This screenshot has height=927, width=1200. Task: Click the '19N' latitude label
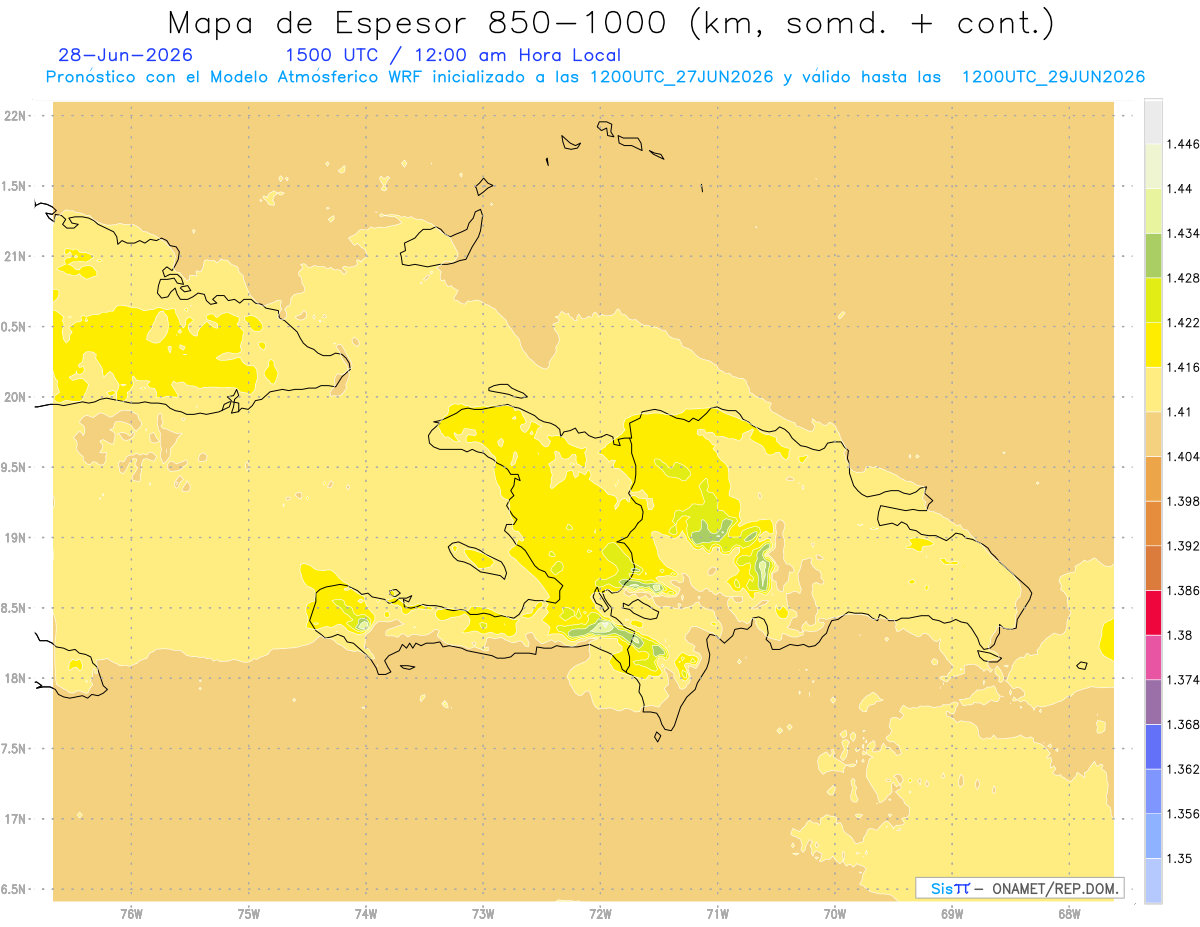(x=15, y=538)
